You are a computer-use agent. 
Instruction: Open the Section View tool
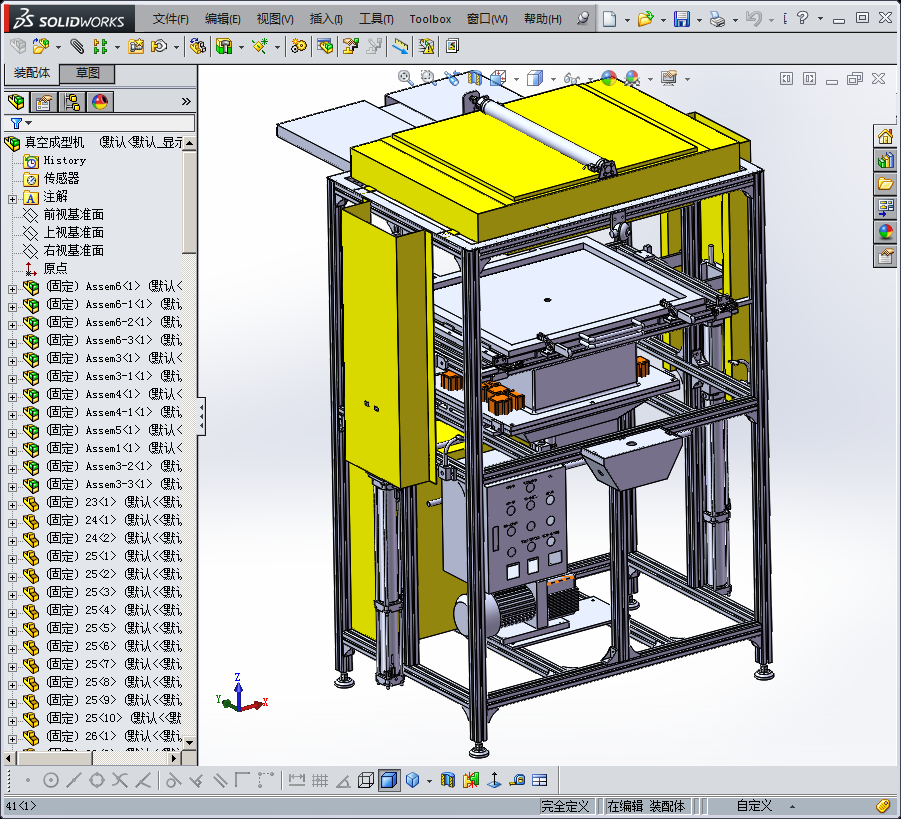(474, 78)
